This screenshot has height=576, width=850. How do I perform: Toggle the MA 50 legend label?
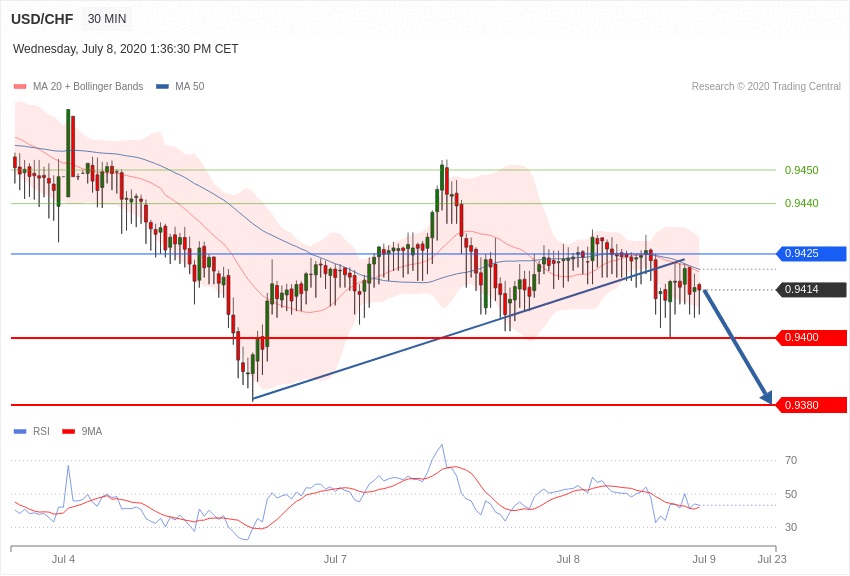pos(189,87)
